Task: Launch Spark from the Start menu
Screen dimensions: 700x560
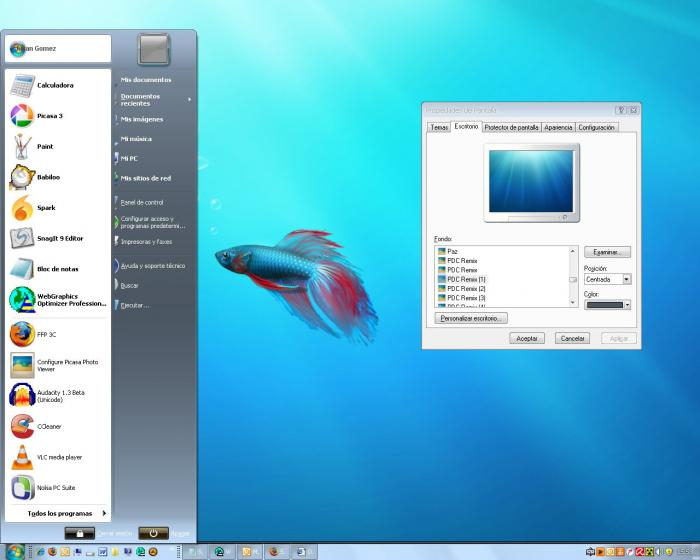Action: tap(58, 208)
